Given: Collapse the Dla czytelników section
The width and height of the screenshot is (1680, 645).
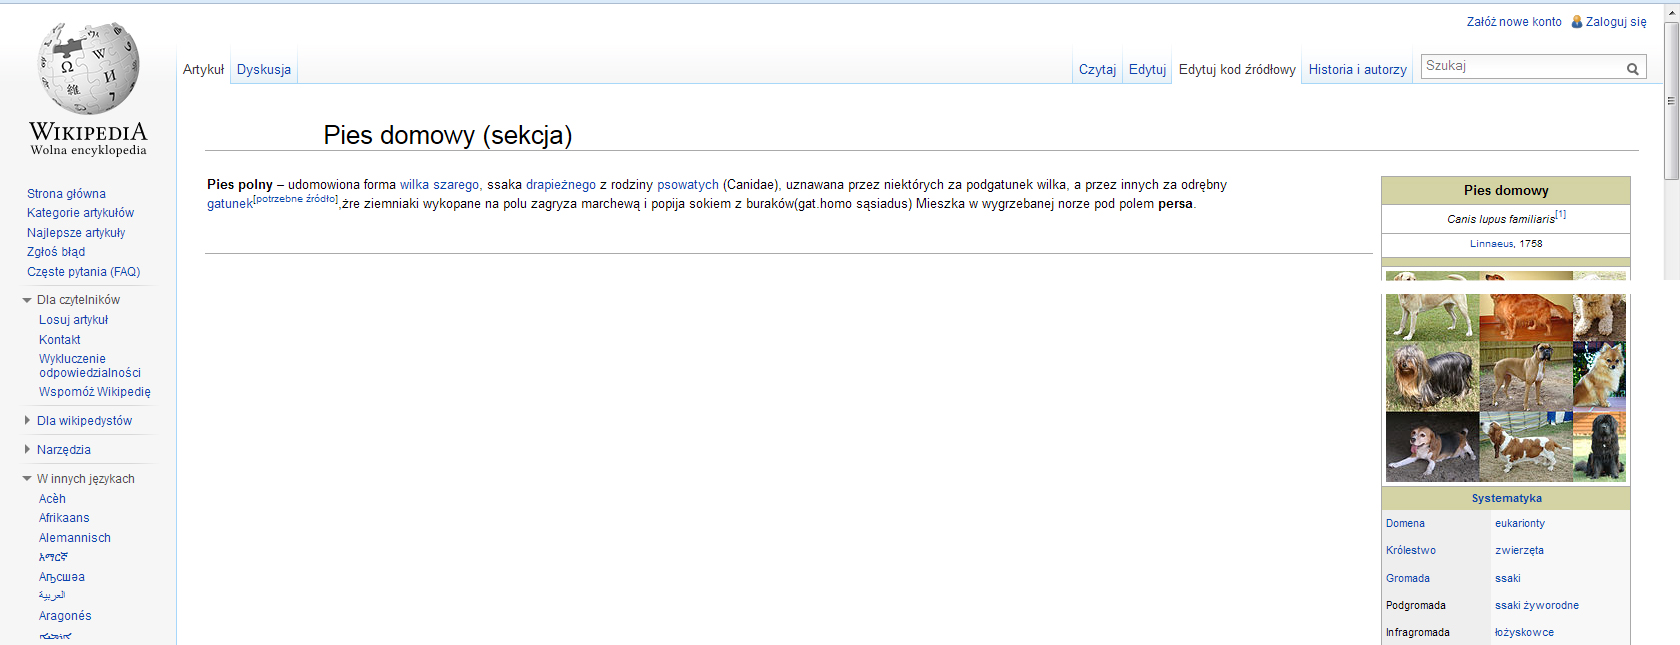Looking at the screenshot, I should coord(27,300).
